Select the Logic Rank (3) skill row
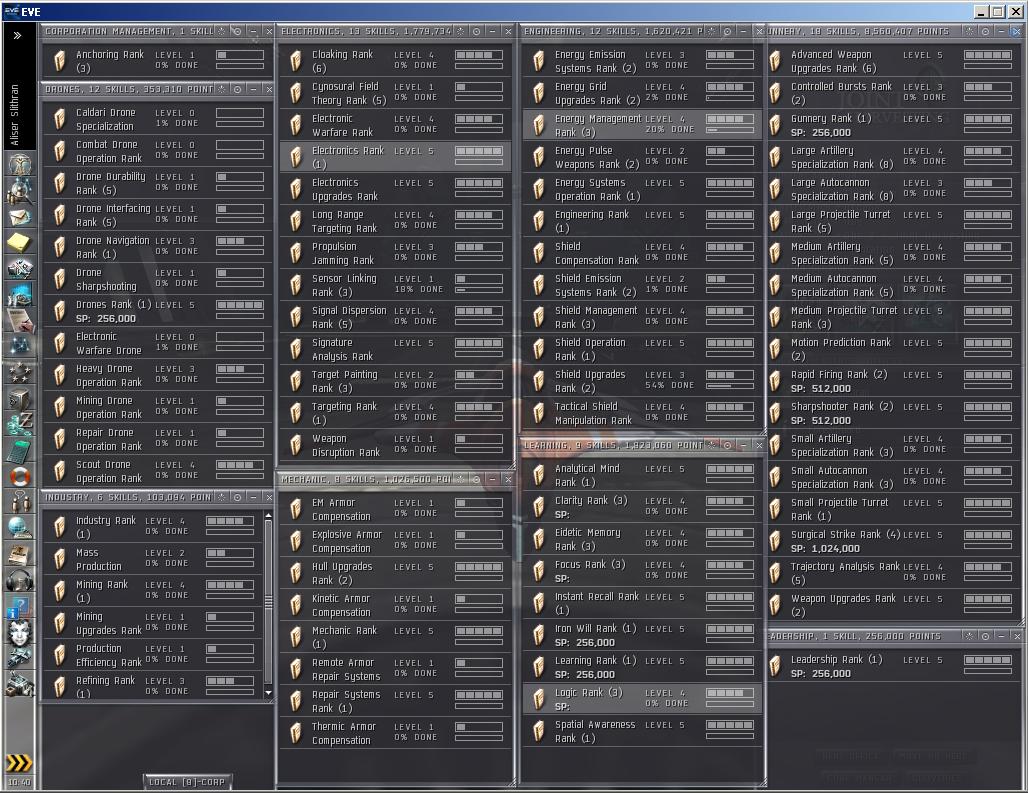 [x=642, y=699]
